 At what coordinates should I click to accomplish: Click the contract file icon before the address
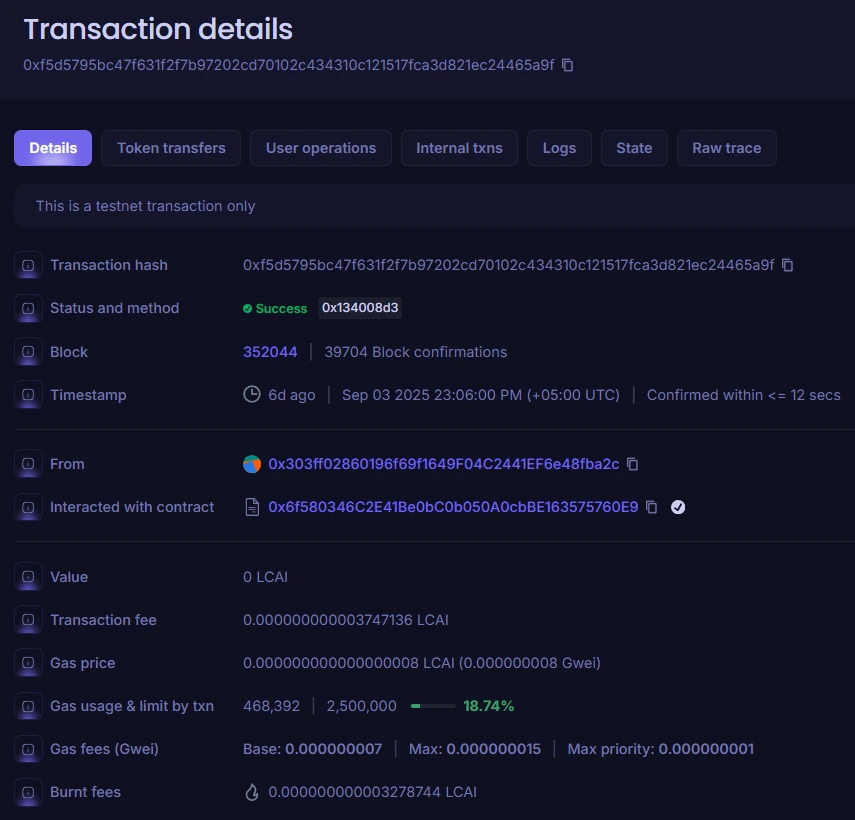pyautogui.click(x=252, y=507)
